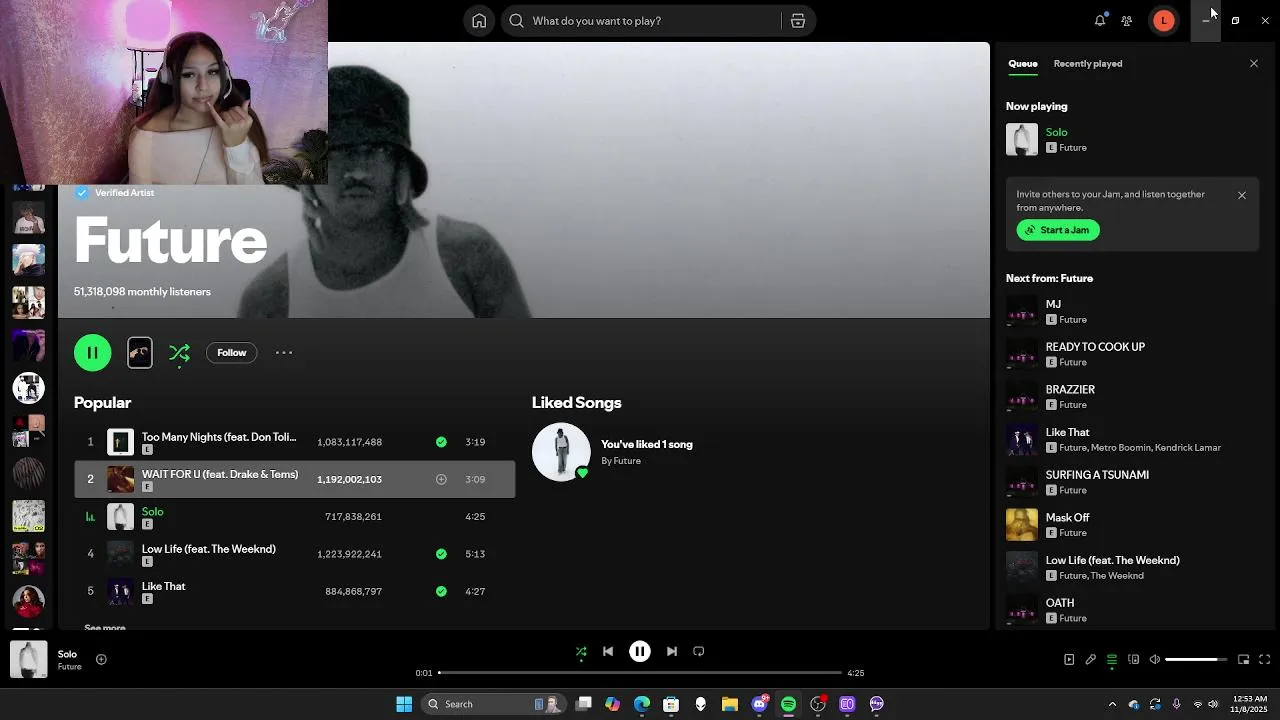Image resolution: width=1280 pixels, height=720 pixels.
Task: Open more options for Future
Action: click(x=284, y=352)
